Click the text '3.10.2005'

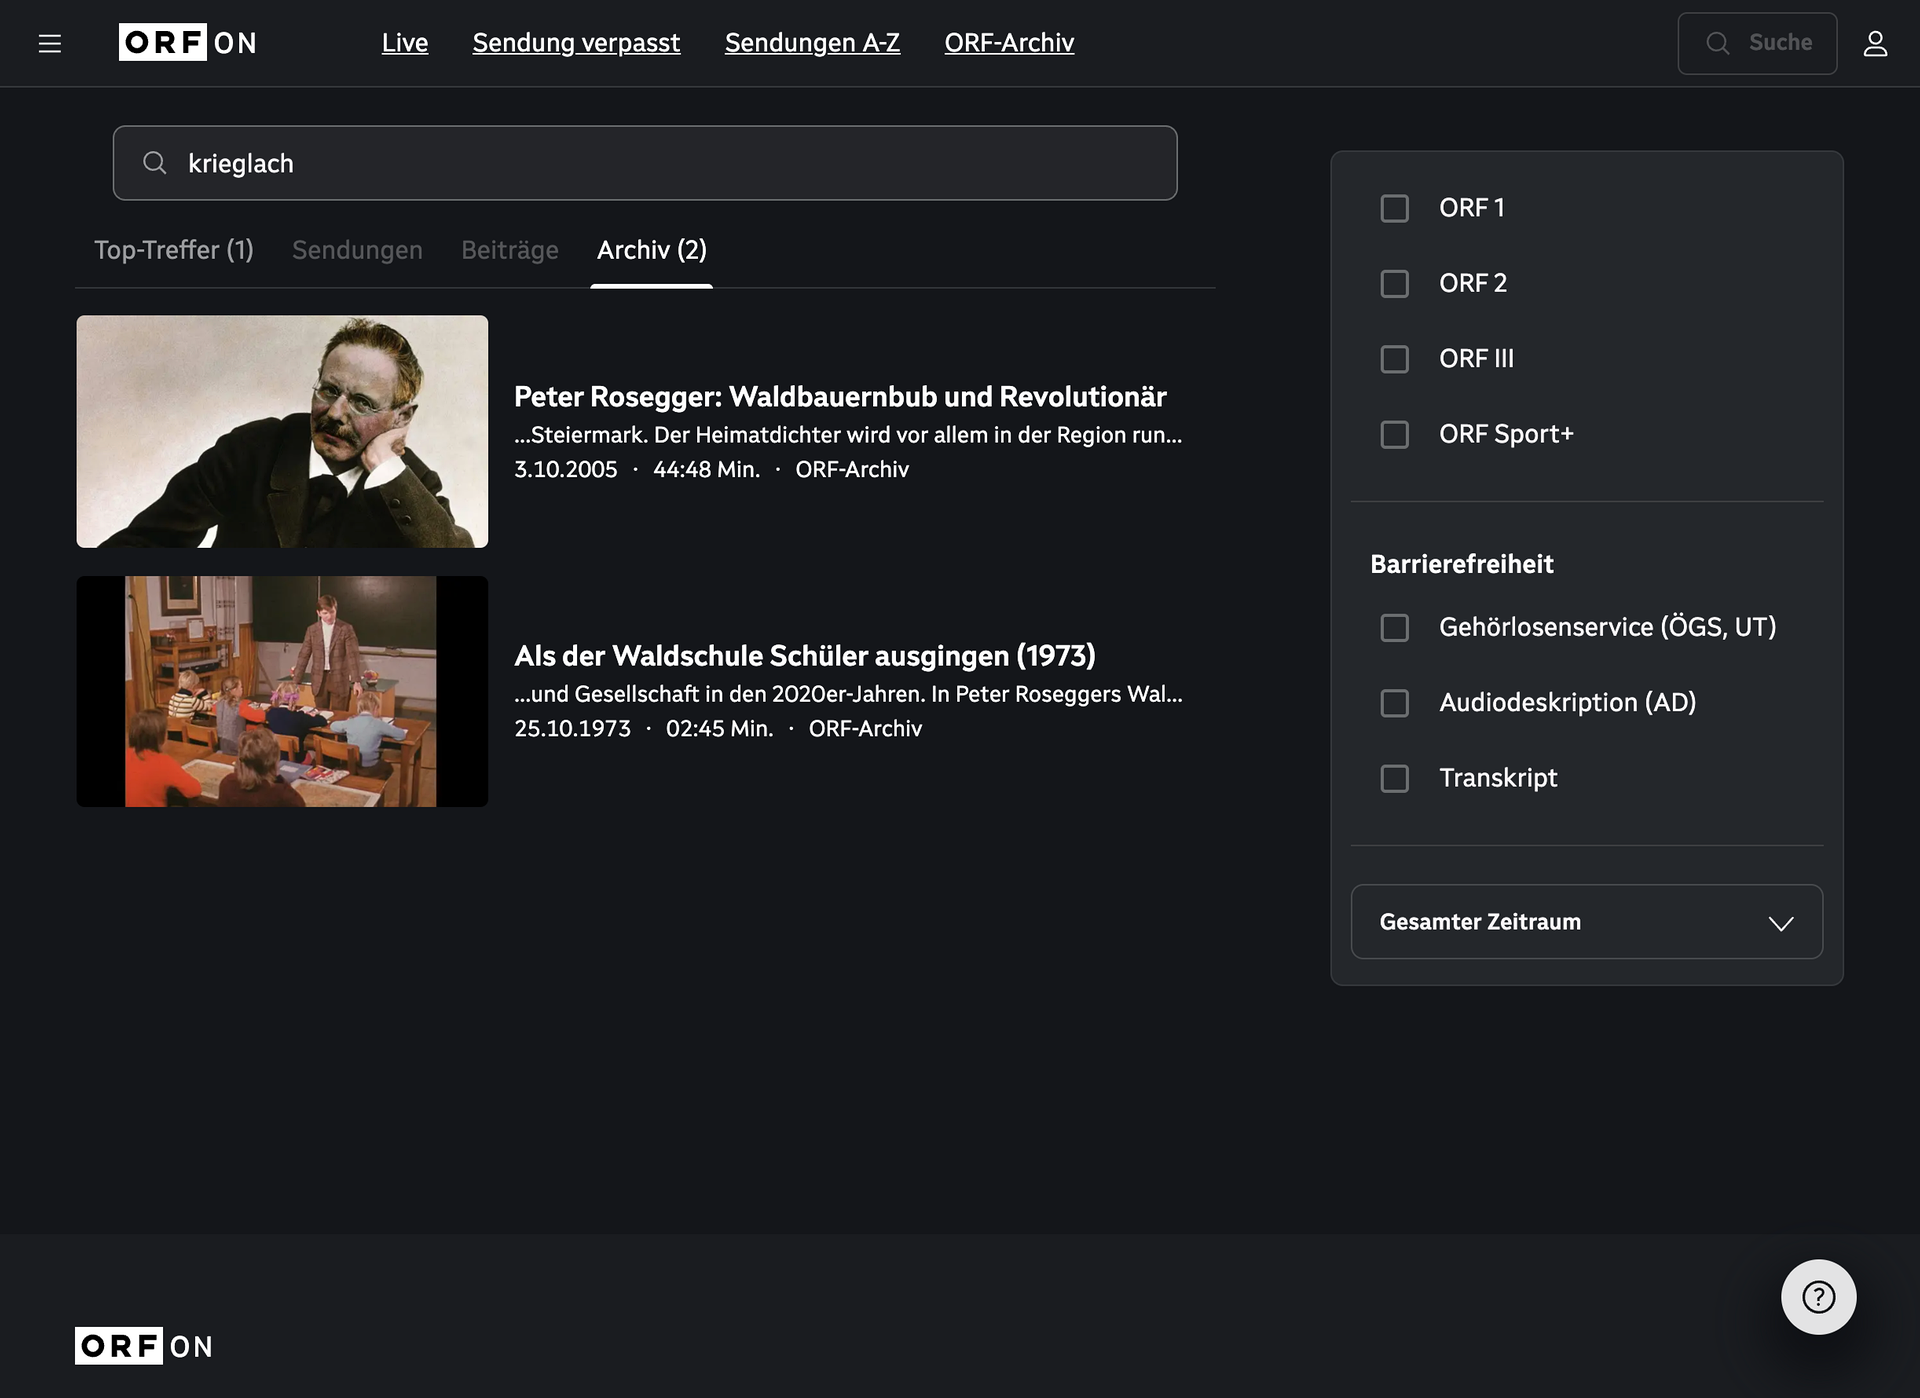pos(566,470)
